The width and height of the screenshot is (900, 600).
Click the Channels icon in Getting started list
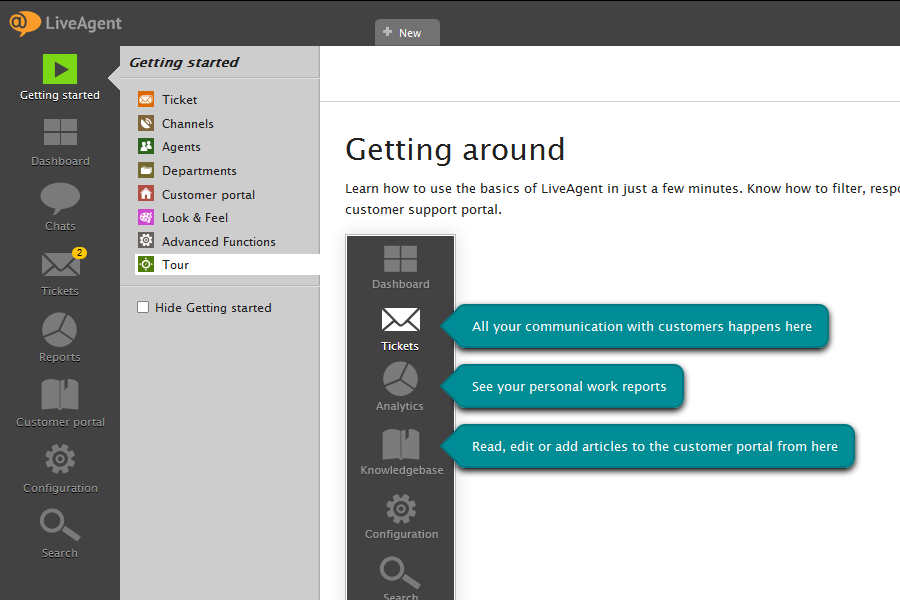point(146,123)
